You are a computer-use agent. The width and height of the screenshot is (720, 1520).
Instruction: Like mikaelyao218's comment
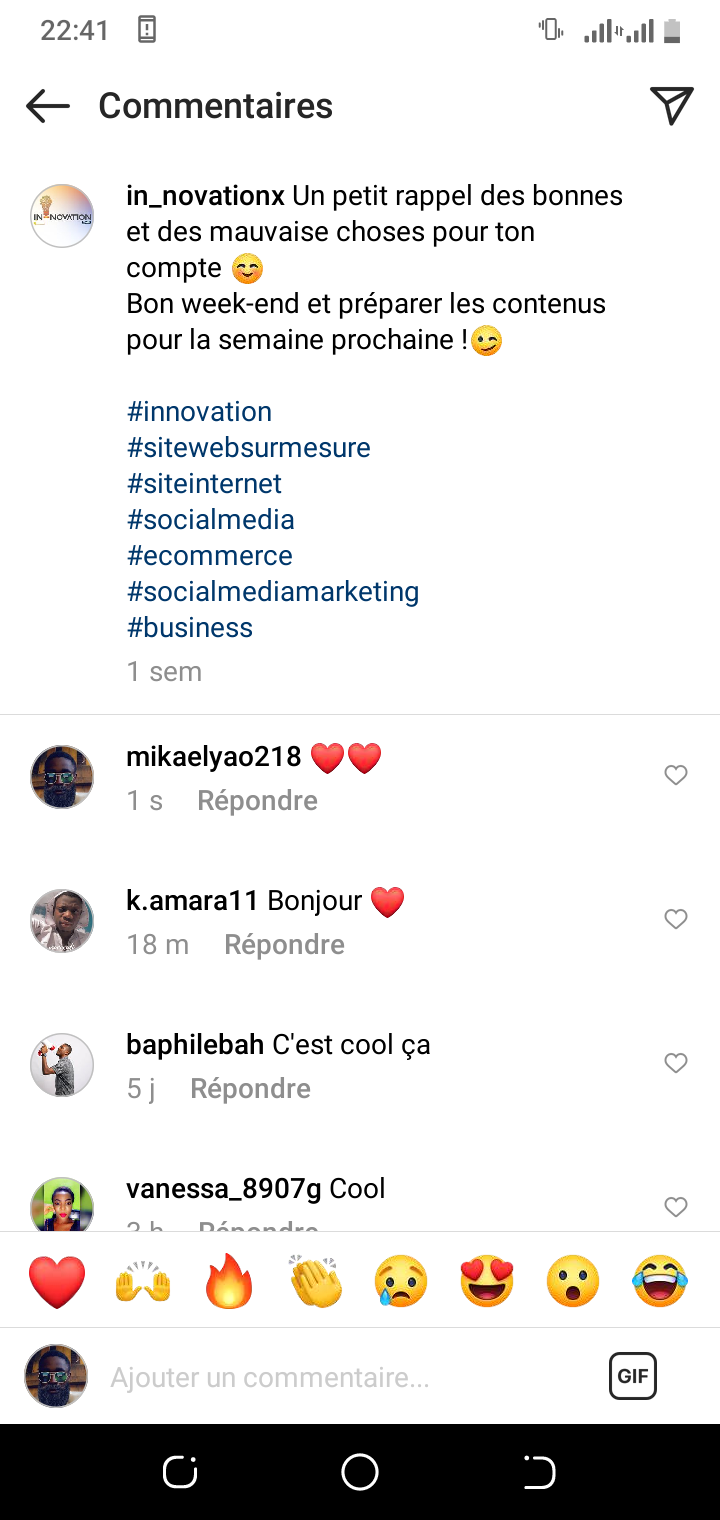(x=676, y=775)
